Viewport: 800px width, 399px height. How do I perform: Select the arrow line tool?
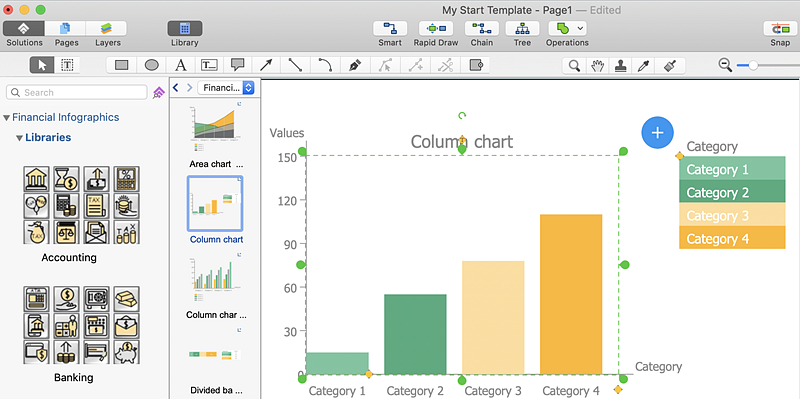266,65
